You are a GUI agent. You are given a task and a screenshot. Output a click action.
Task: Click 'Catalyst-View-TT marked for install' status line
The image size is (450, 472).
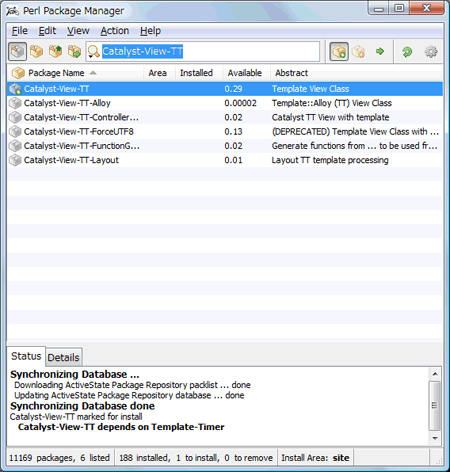[x=76, y=417]
